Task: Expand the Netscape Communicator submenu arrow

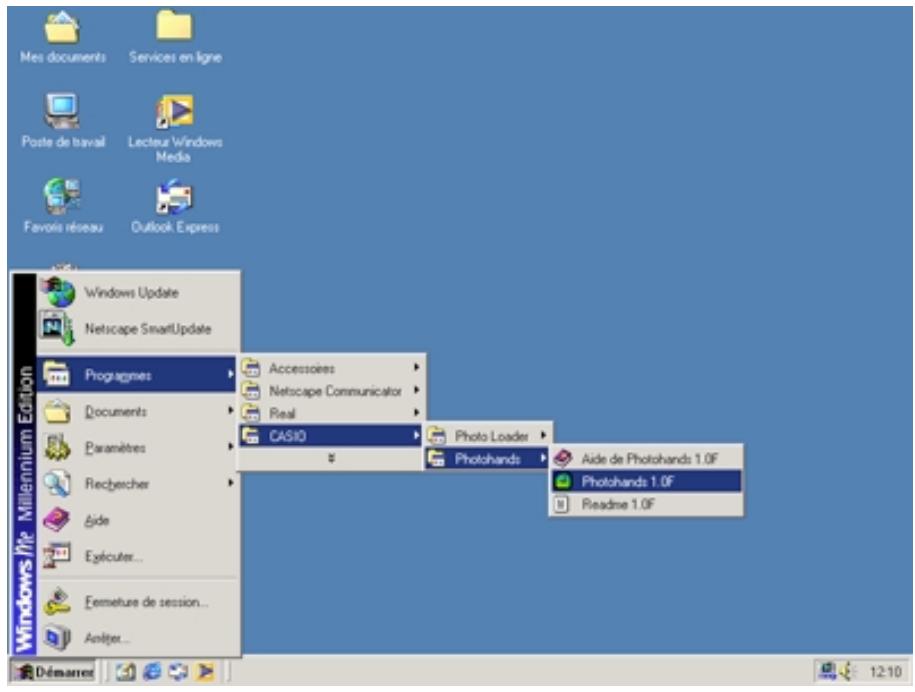Action: point(416,390)
